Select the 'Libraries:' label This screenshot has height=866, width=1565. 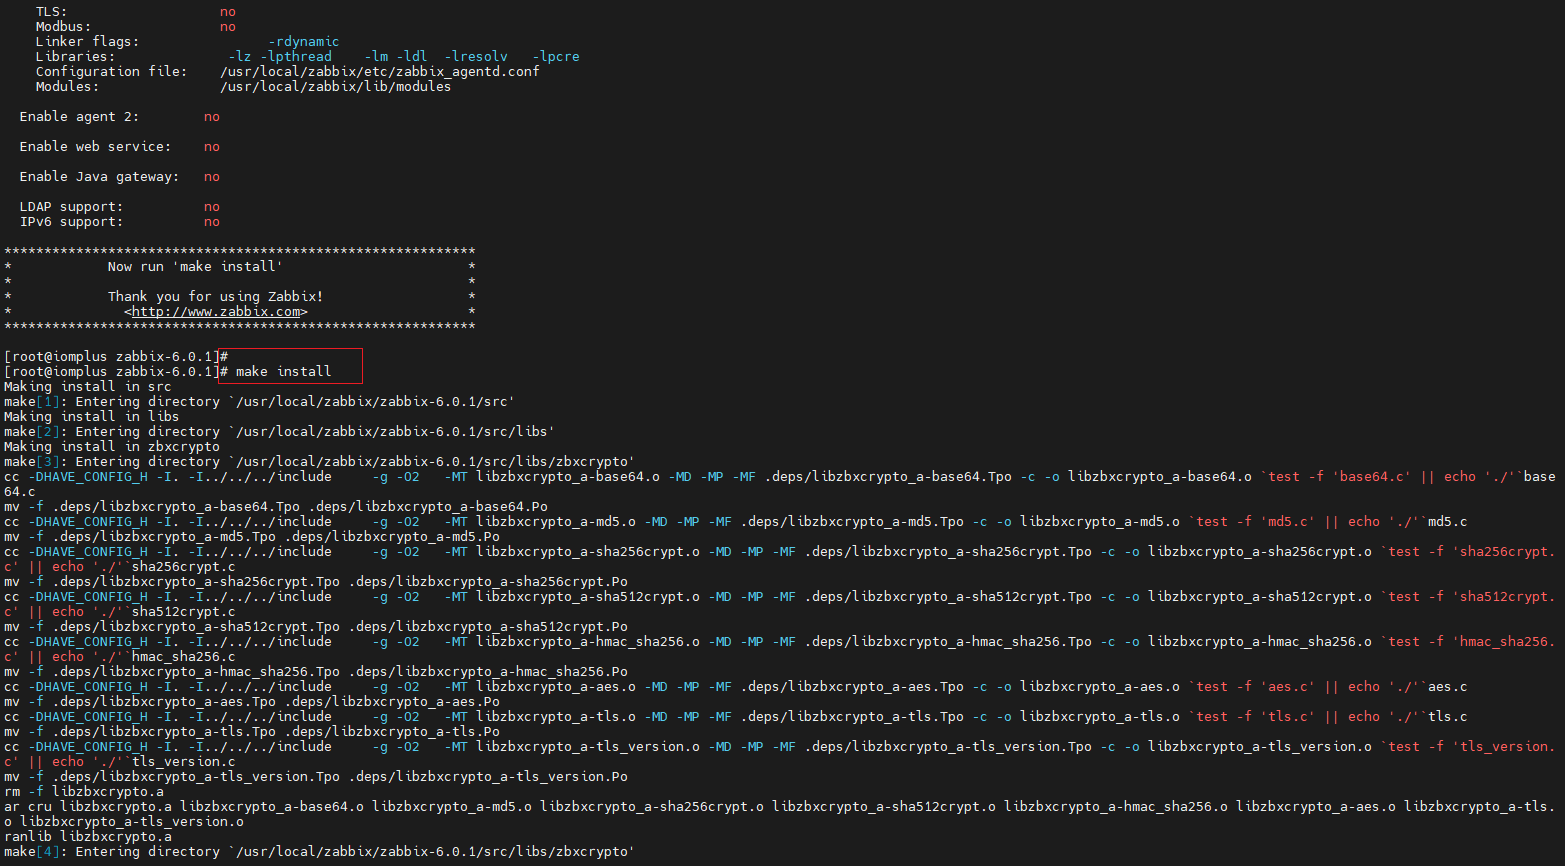[75, 57]
